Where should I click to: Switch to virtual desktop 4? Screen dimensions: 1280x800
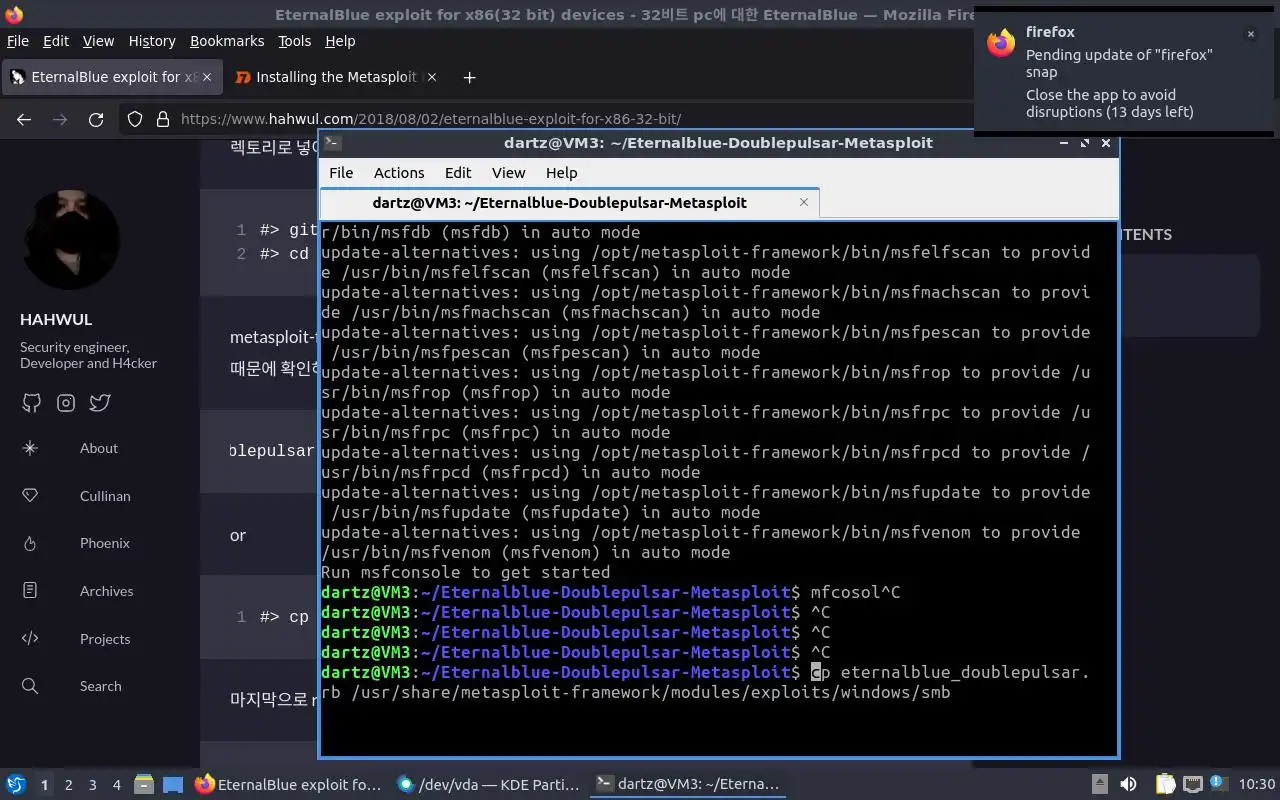[x=116, y=785]
